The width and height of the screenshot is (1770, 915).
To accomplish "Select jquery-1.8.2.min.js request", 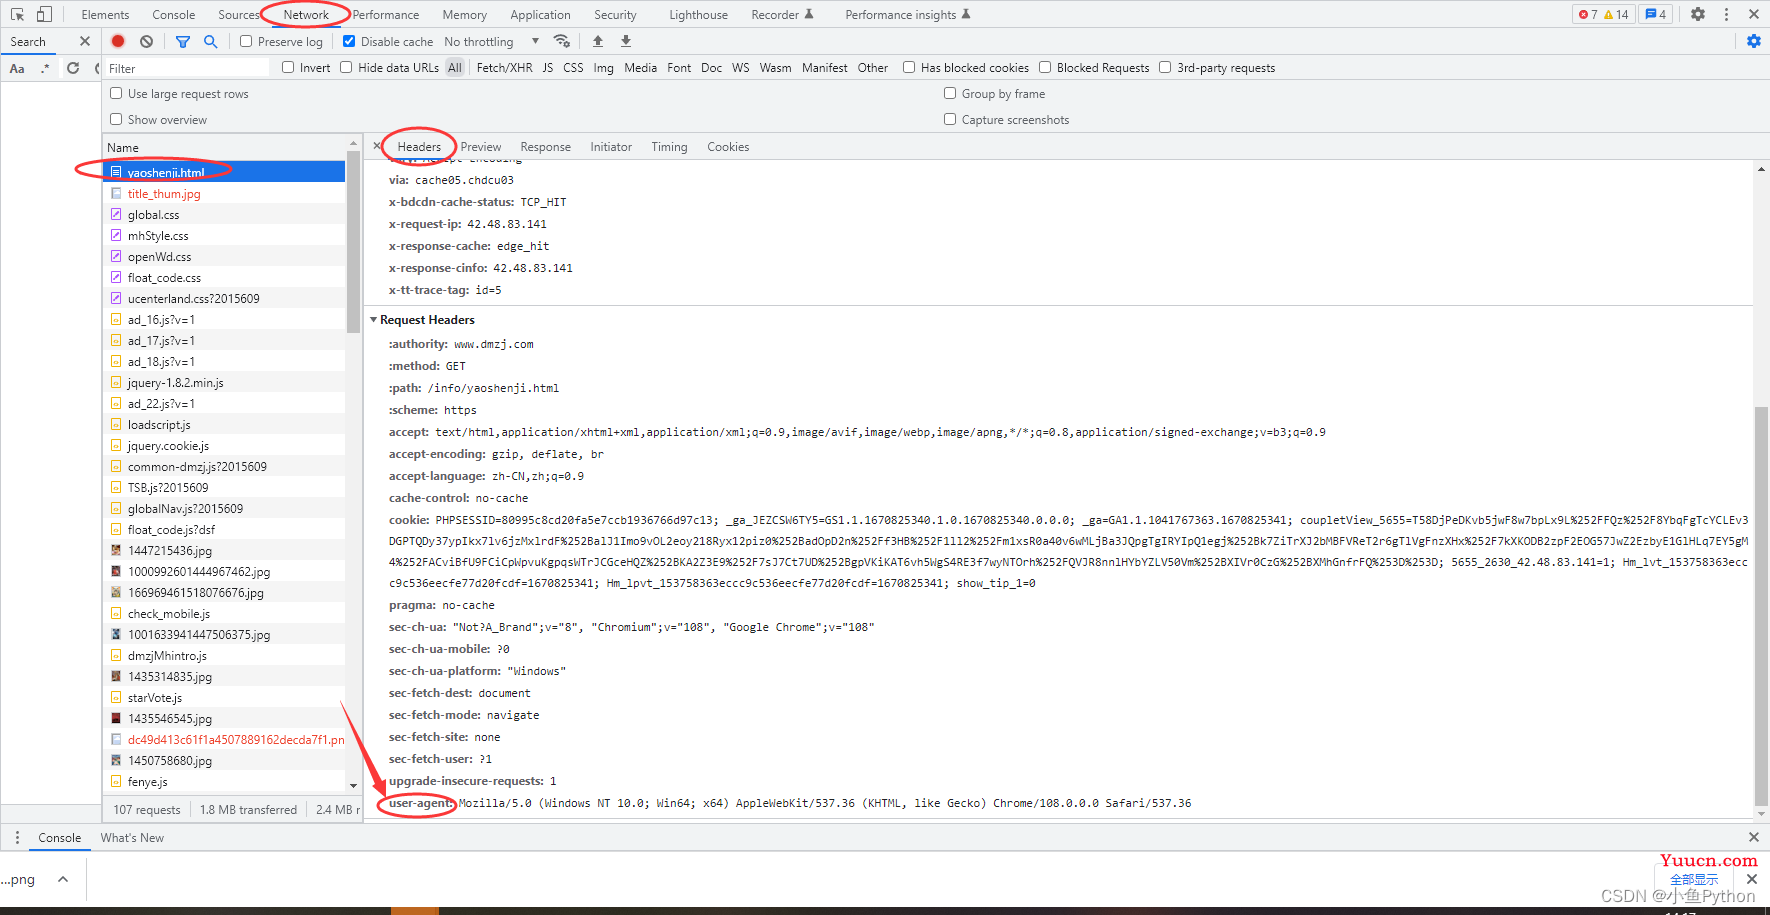I will pyautogui.click(x=224, y=382).
